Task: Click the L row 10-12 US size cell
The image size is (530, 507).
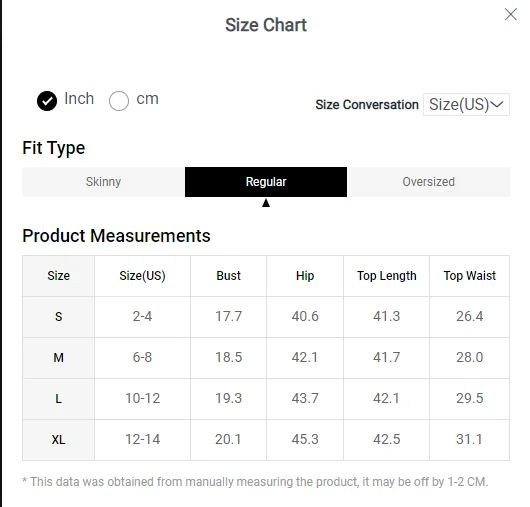Action: pyautogui.click(x=142, y=399)
